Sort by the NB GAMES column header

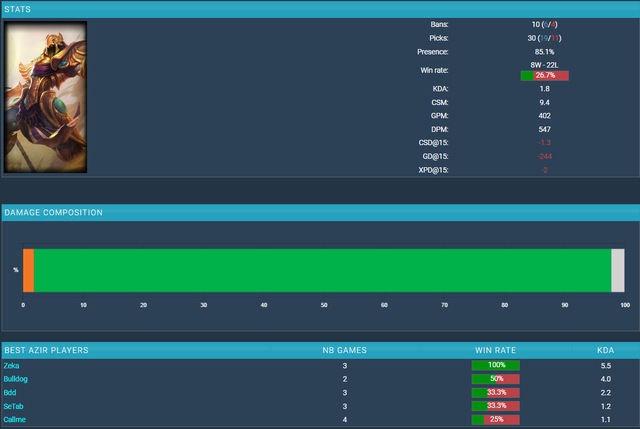[x=344, y=350]
